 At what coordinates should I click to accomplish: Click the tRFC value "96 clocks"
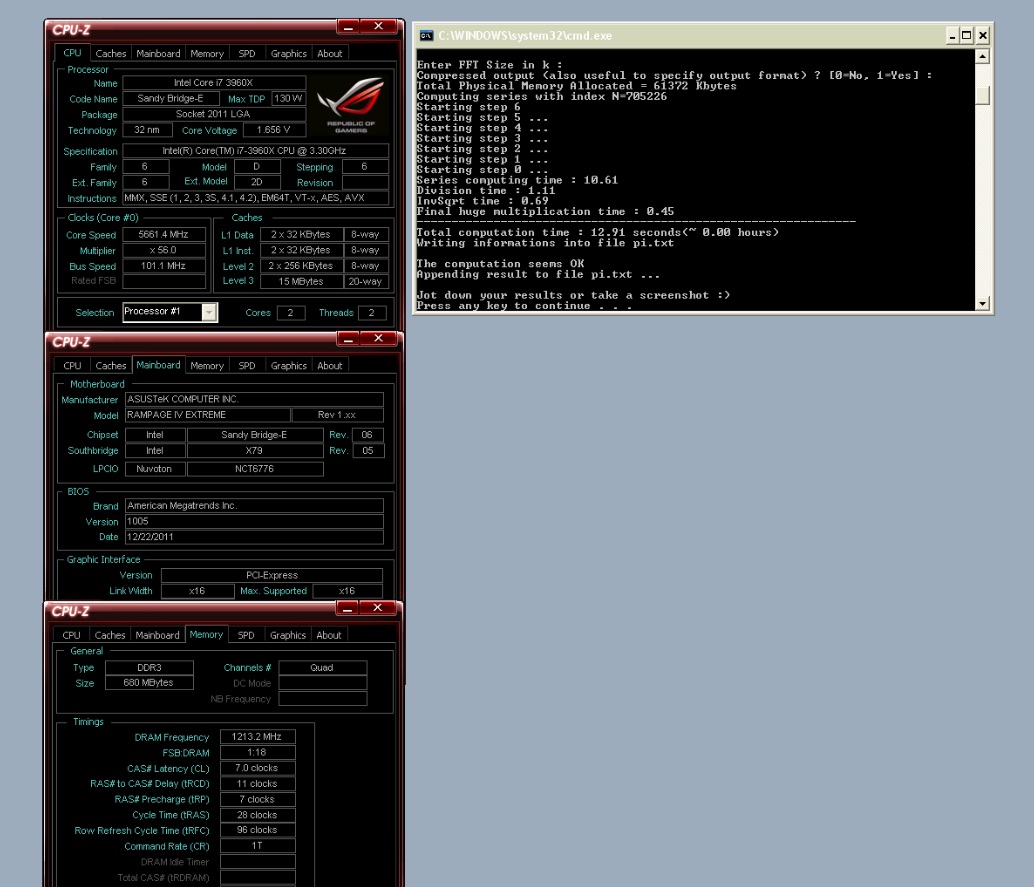tap(257, 830)
